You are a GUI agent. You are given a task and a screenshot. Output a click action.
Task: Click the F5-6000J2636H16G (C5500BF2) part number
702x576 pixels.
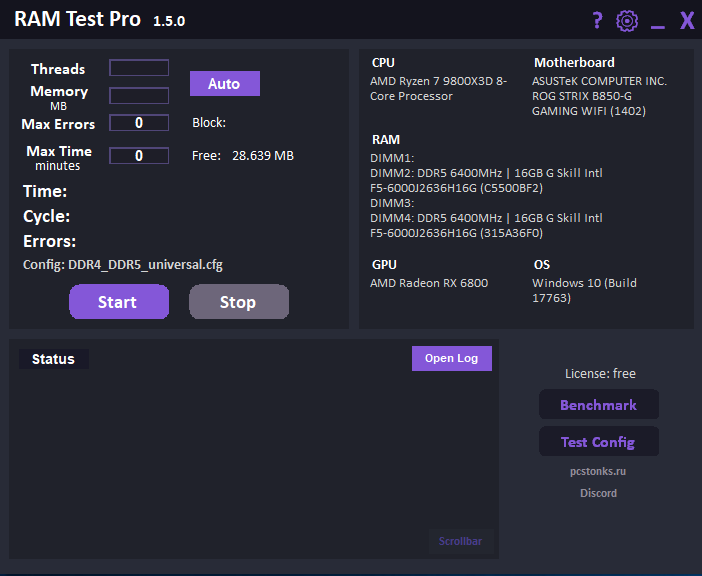[x=456, y=188]
